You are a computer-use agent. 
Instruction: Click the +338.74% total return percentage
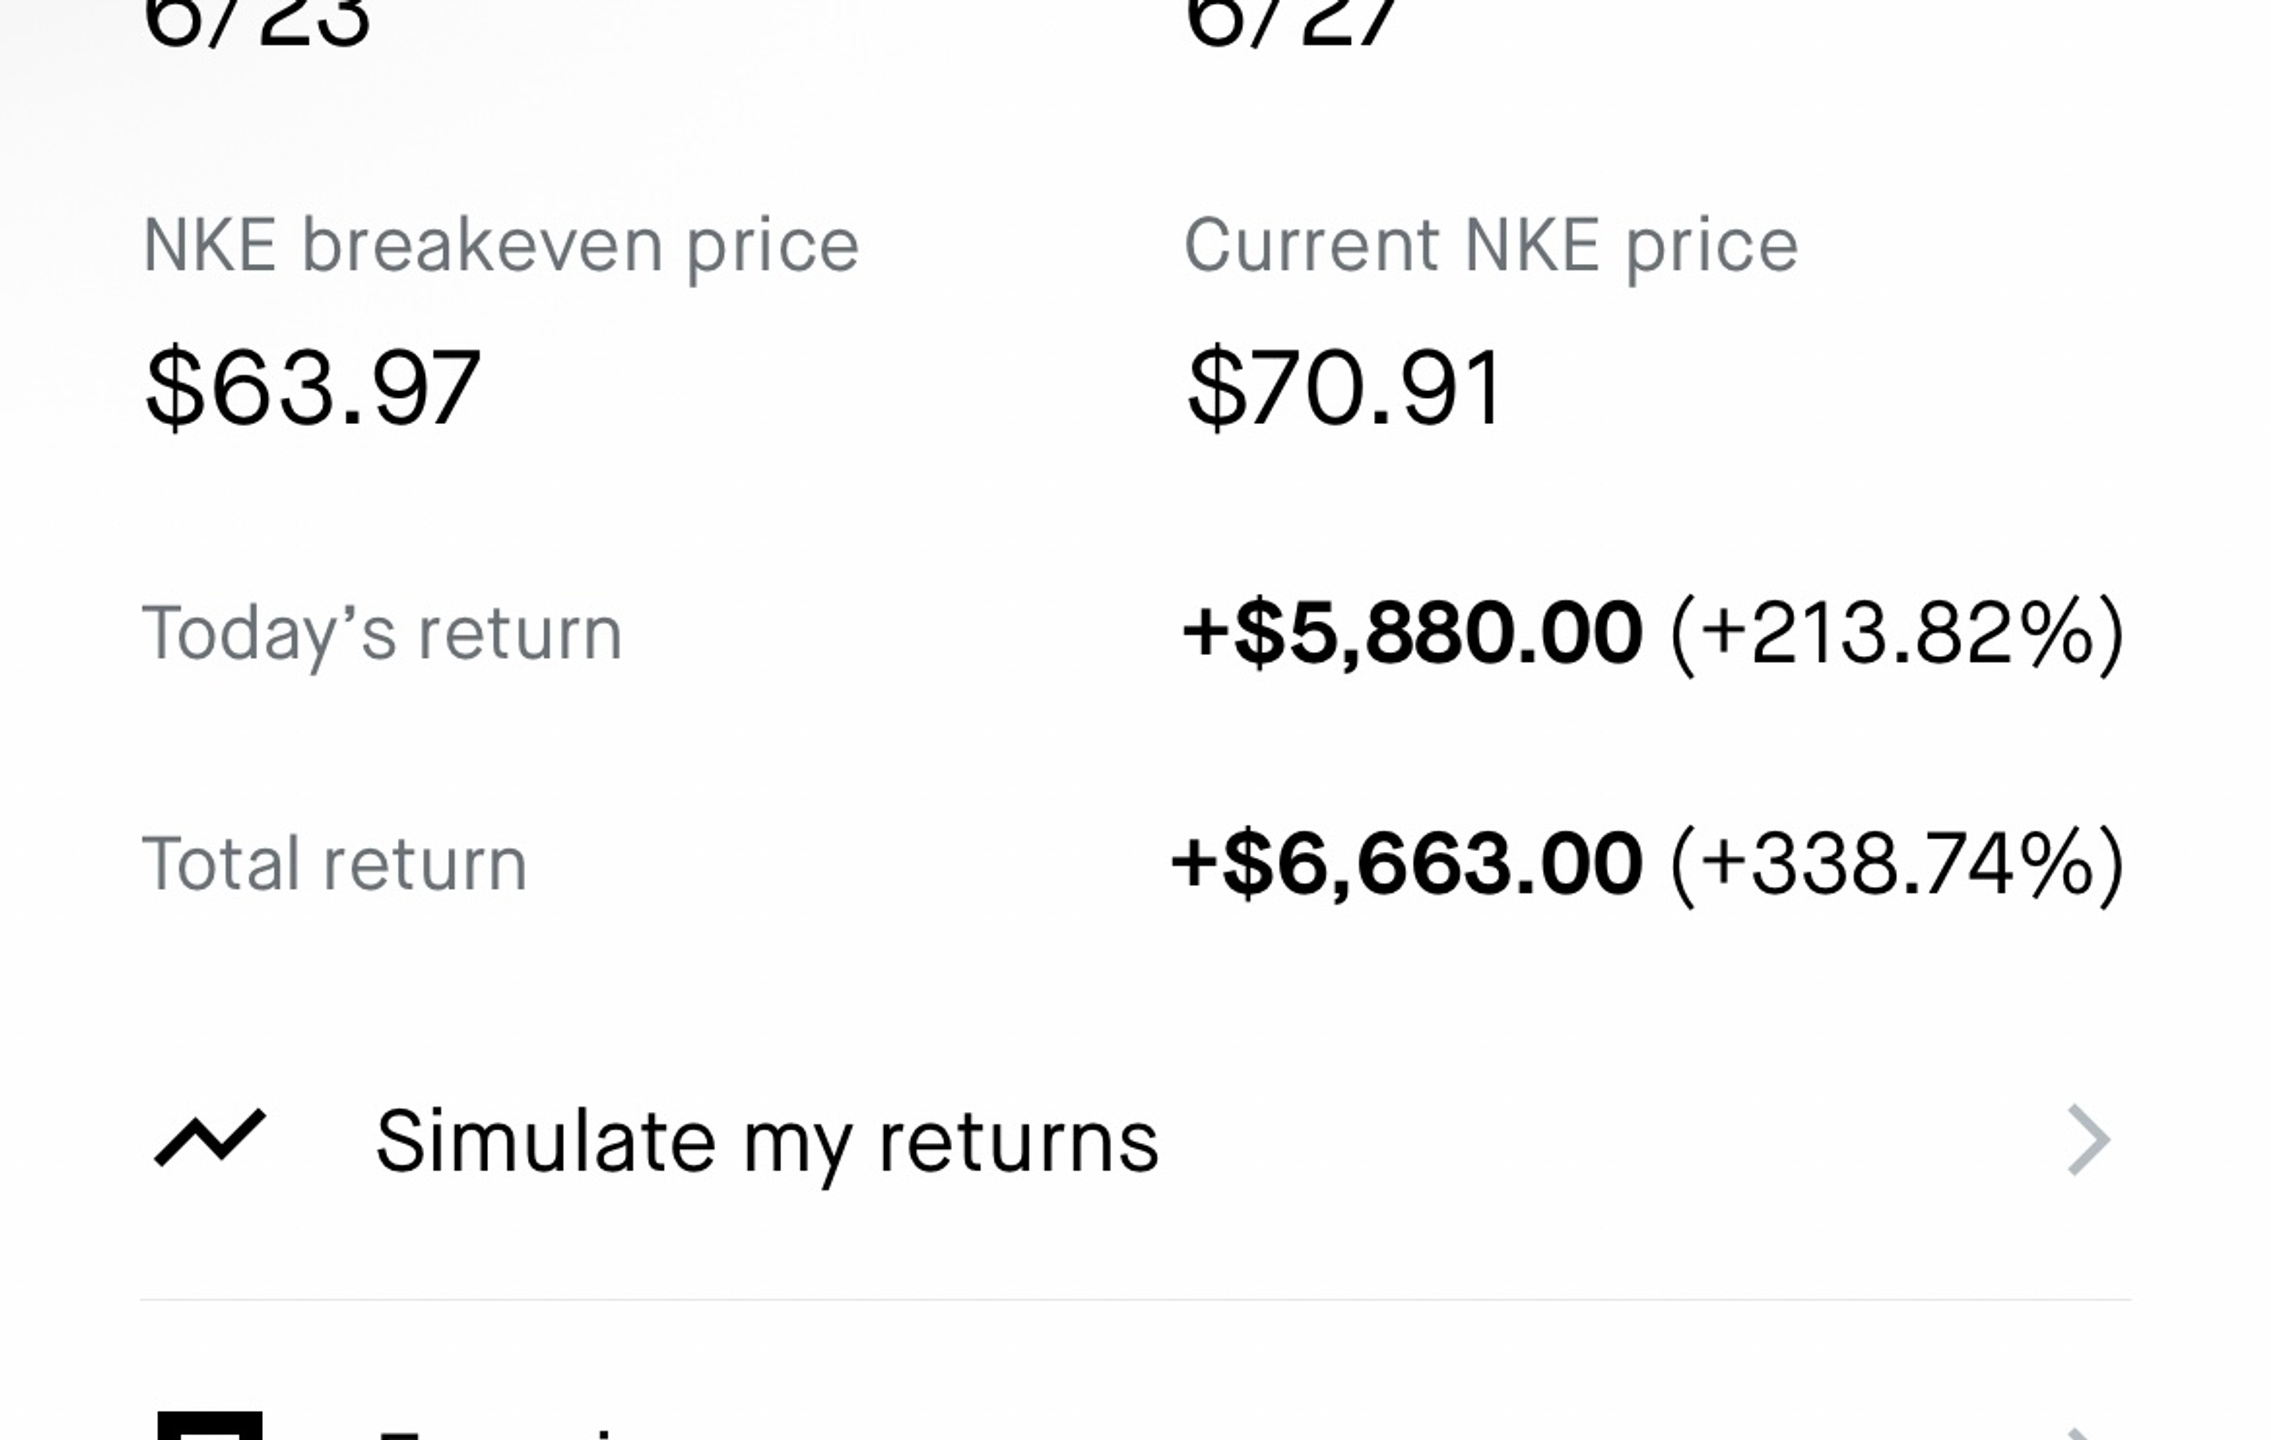pos(1897,866)
